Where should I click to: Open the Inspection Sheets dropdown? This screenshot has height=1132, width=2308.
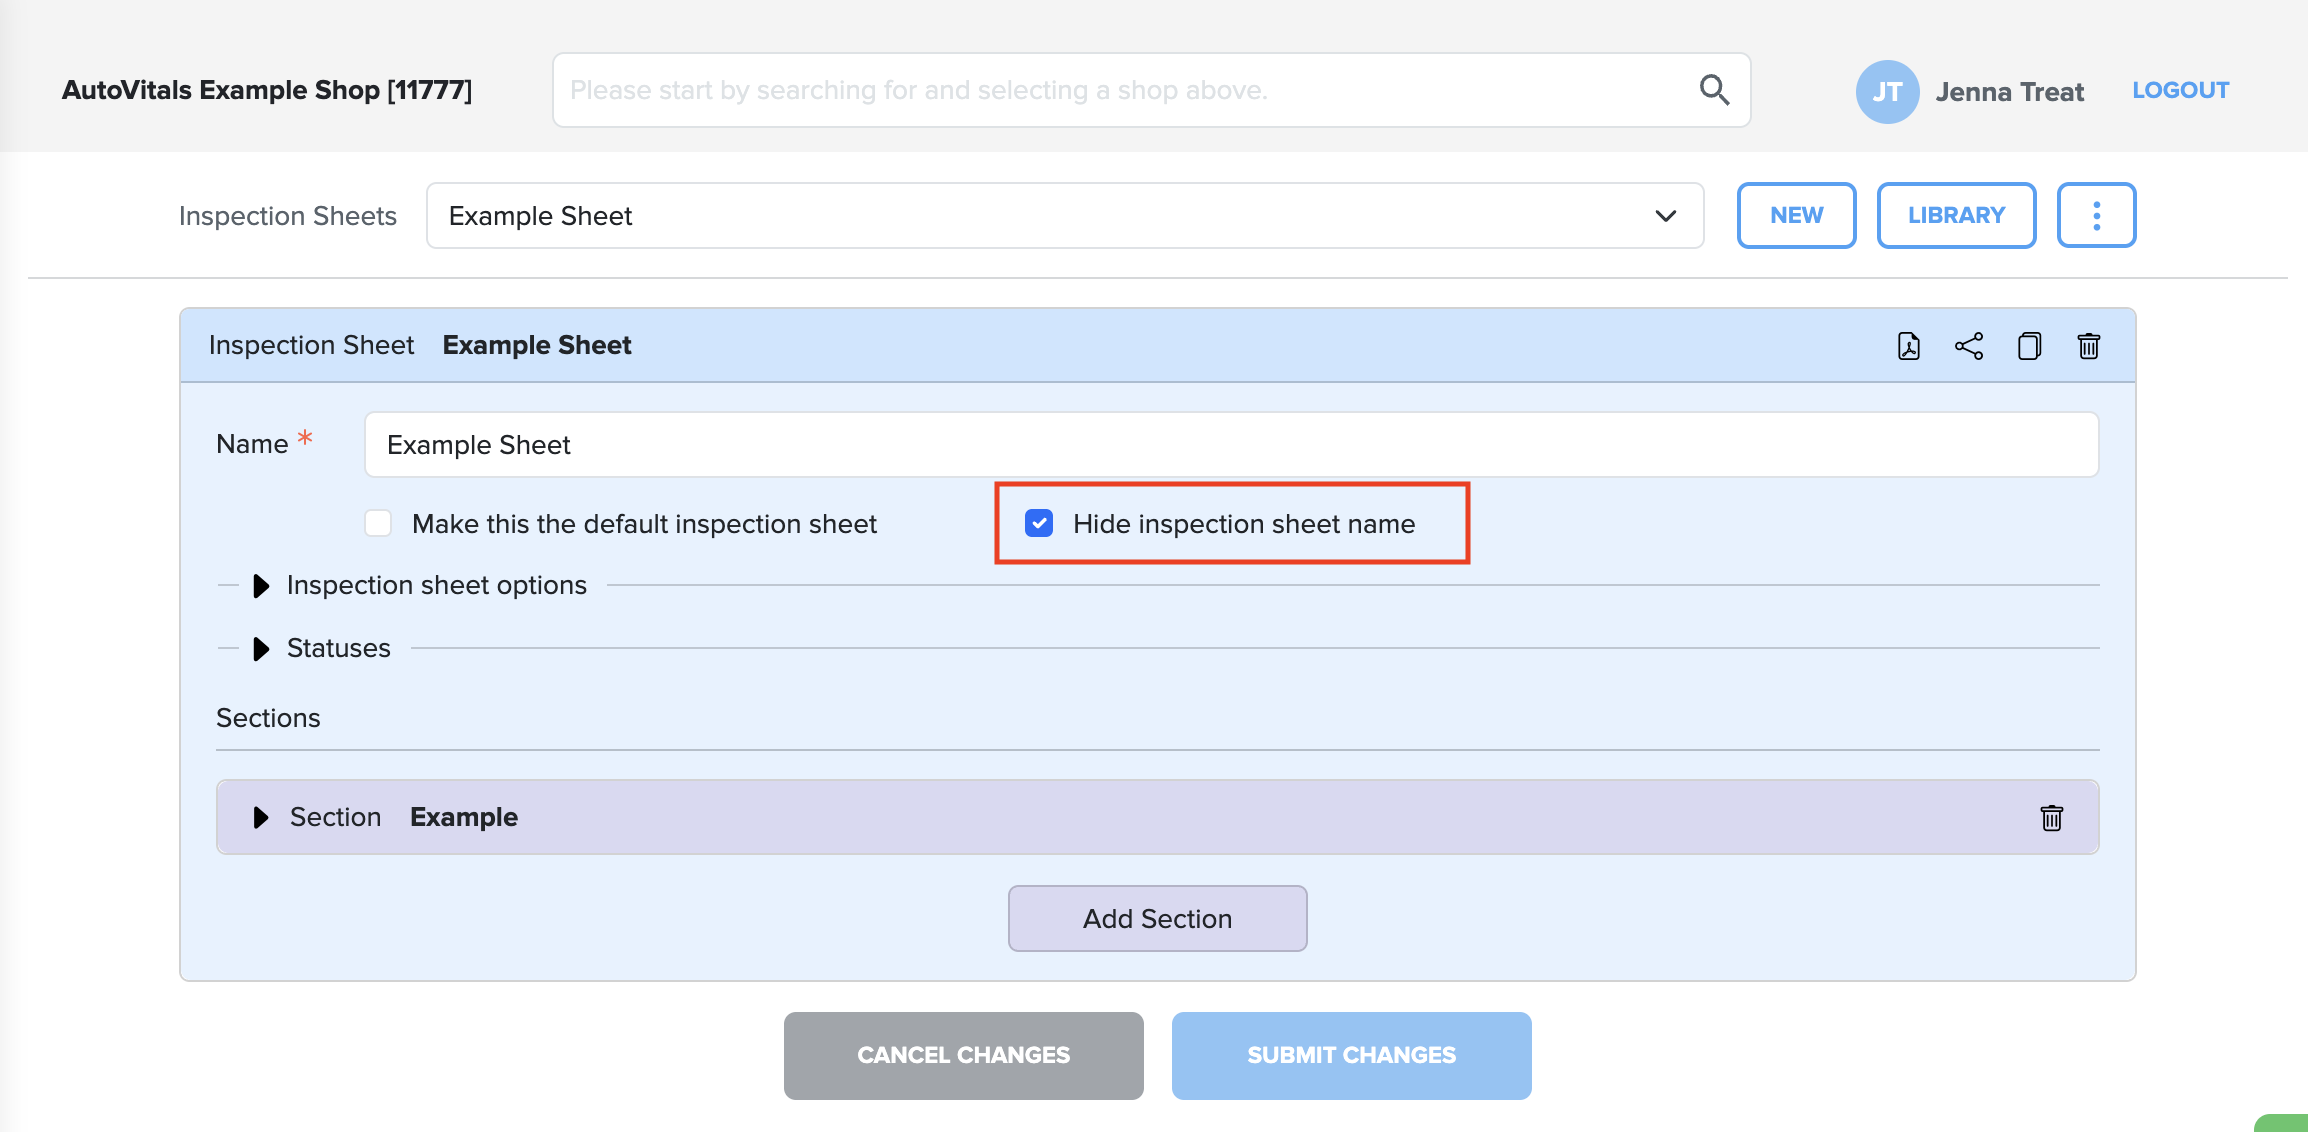1065,215
